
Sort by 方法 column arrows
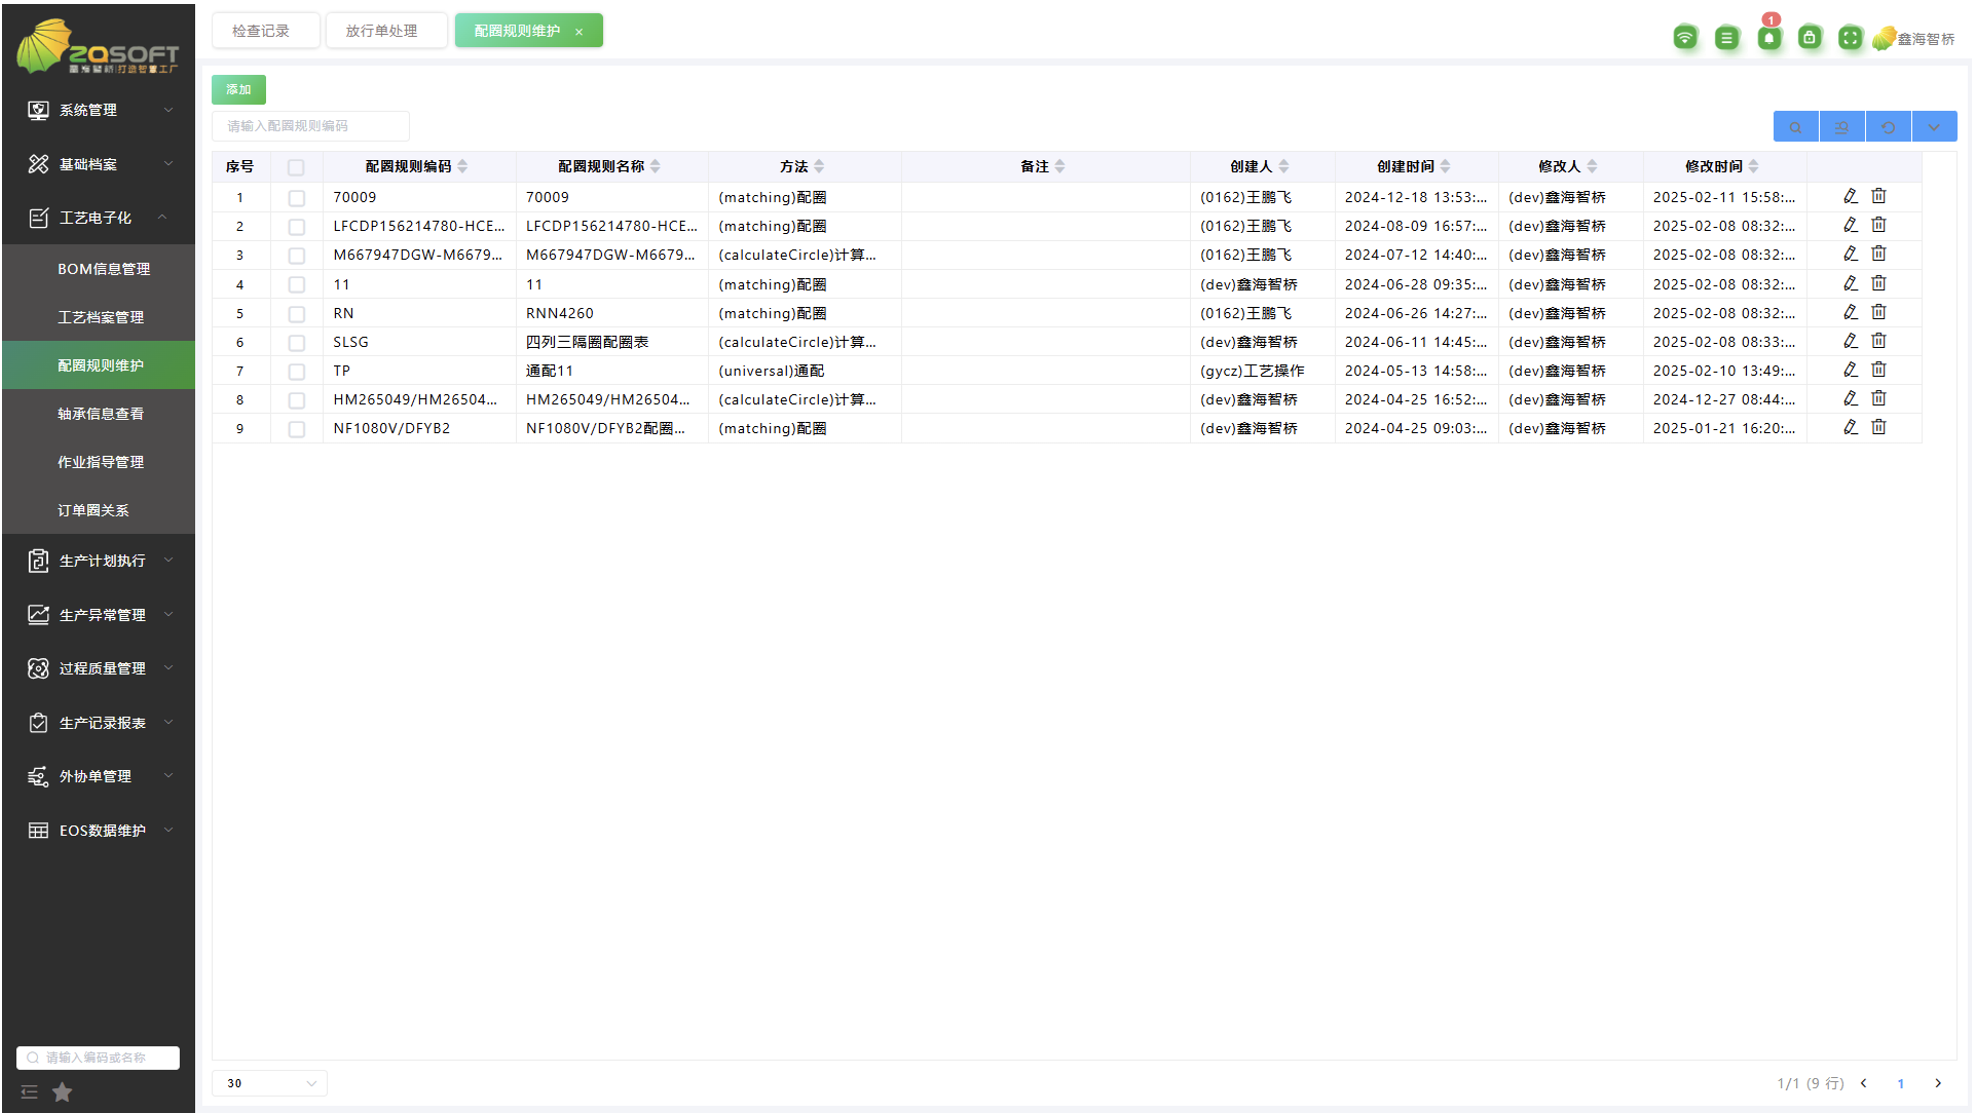(820, 167)
